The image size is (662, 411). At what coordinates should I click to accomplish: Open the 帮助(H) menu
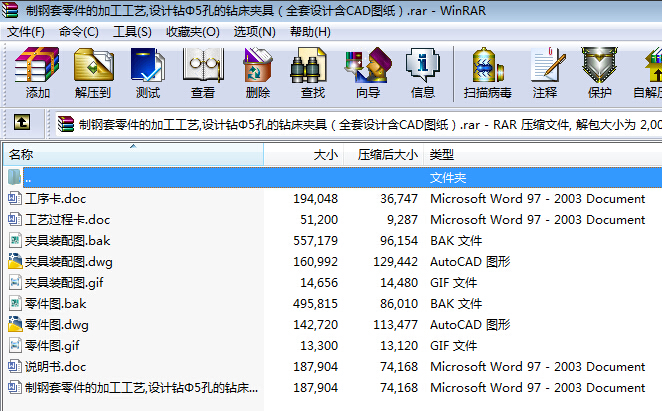pyautogui.click(x=310, y=32)
